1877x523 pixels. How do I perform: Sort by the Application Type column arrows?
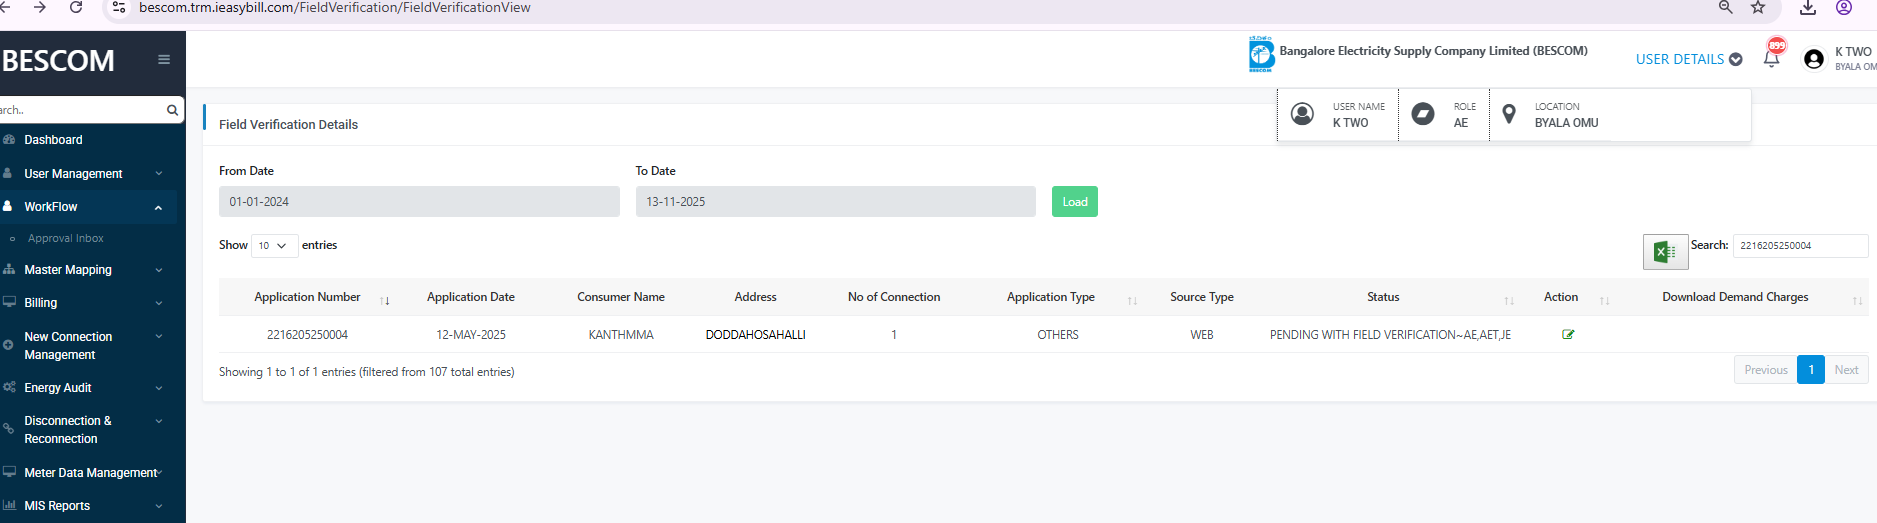pyautogui.click(x=1132, y=301)
